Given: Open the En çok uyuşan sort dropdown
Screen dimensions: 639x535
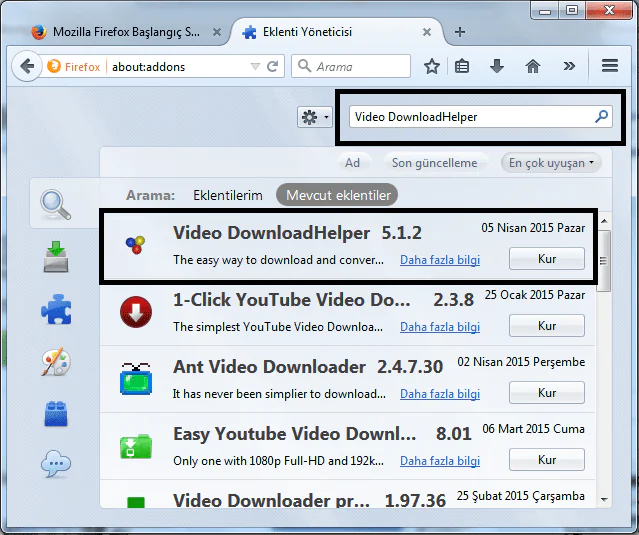Looking at the screenshot, I should click(x=551, y=163).
